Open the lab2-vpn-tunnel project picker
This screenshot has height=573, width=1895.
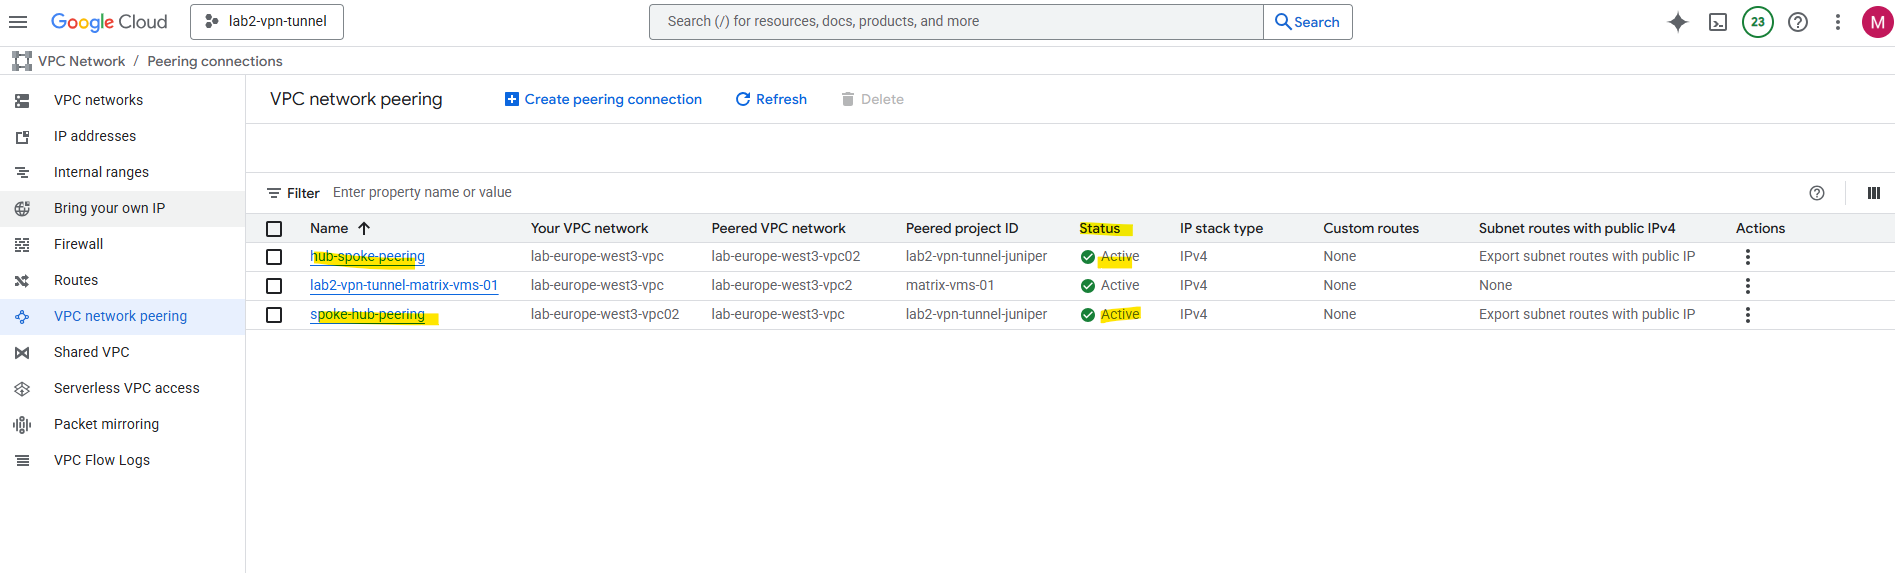267,22
